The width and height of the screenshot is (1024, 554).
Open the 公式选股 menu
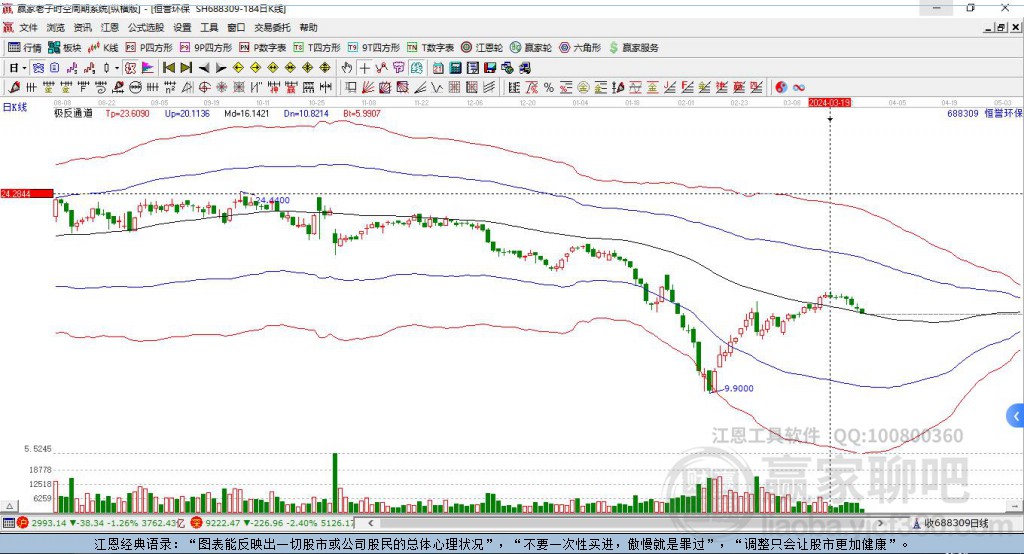tap(146, 27)
